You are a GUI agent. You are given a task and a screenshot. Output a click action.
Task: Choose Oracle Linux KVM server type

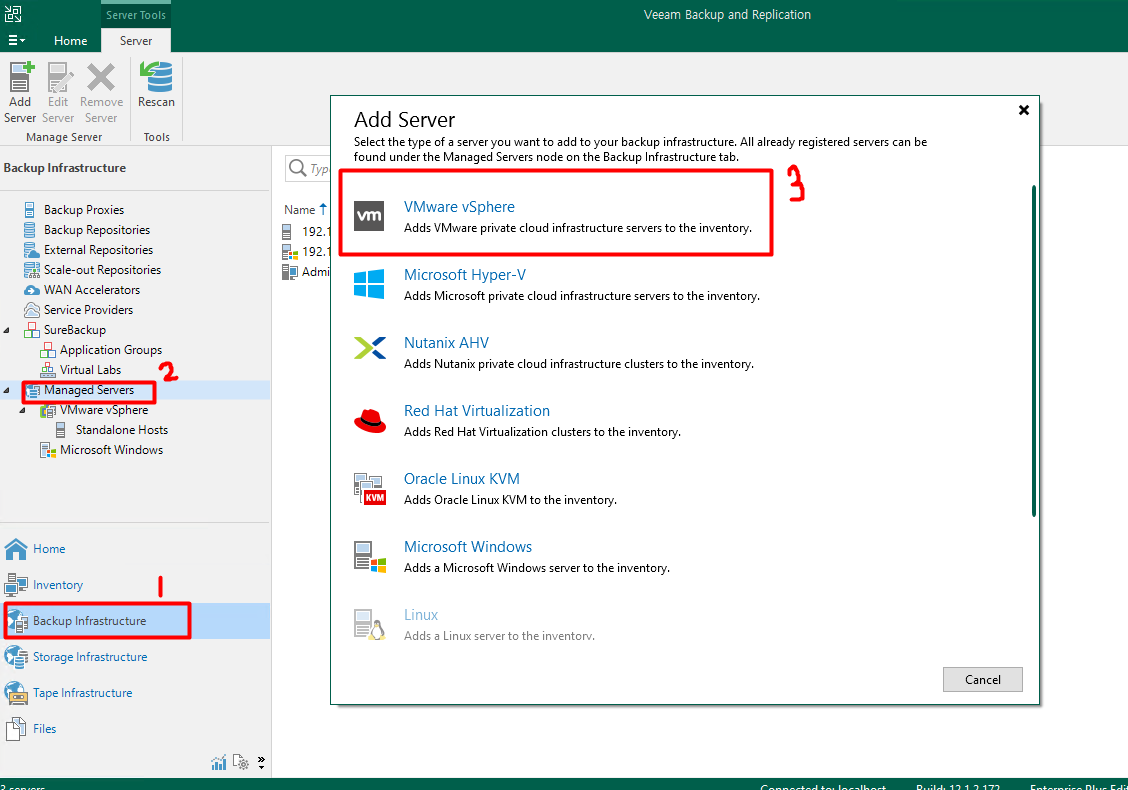point(461,479)
